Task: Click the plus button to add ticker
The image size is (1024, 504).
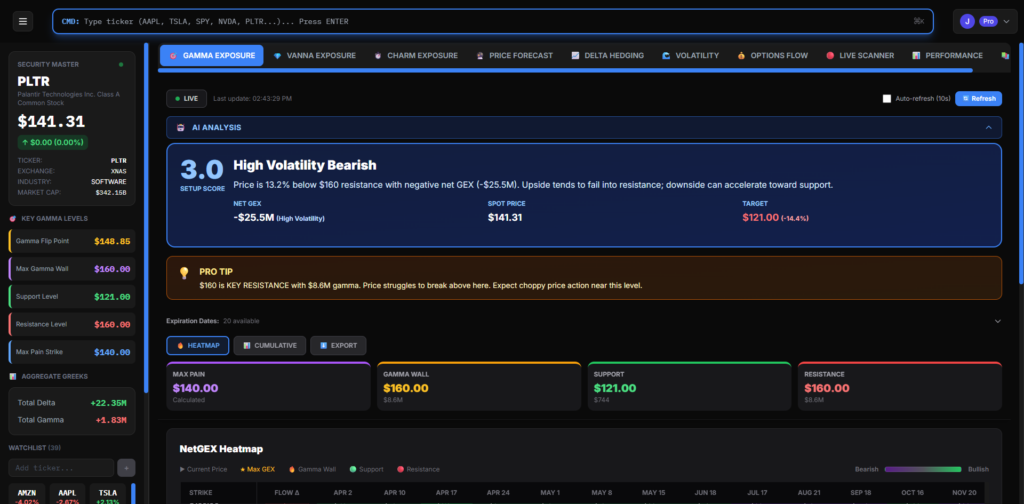Action: coord(127,467)
